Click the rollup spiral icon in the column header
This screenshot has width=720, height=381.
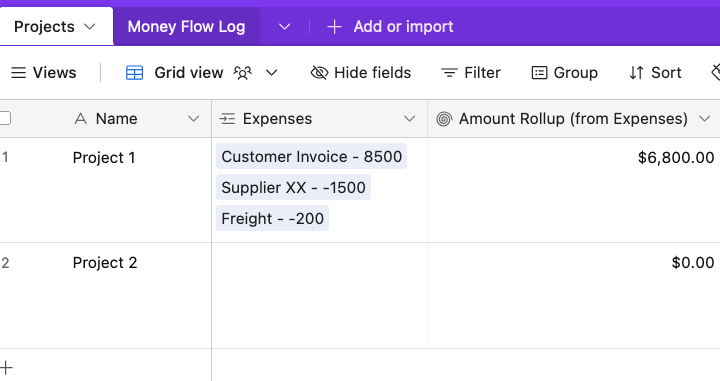444,119
